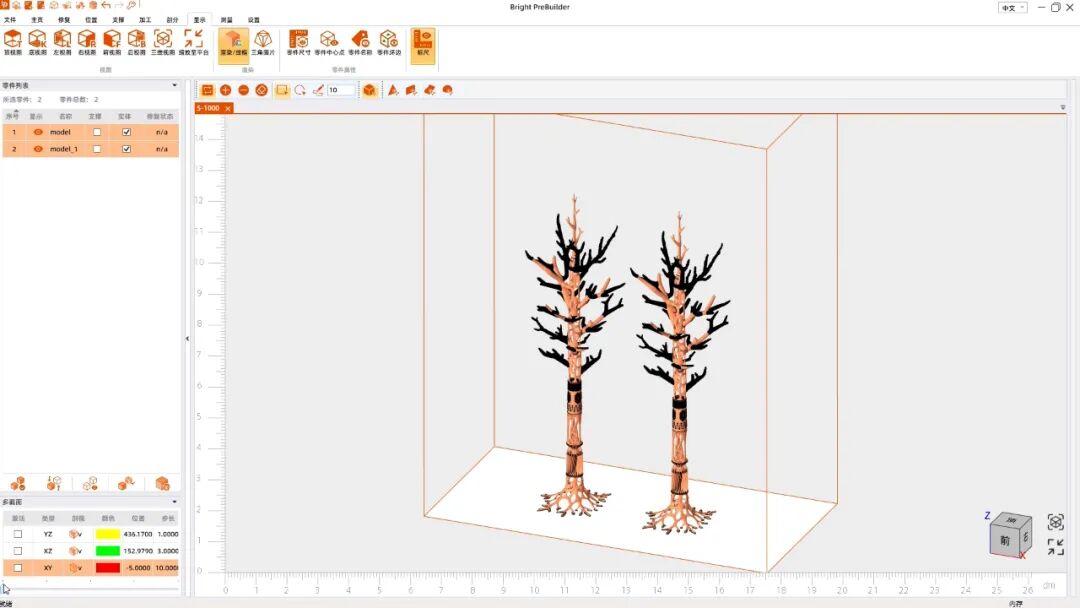1080x608 pixels.
Task: Select the triangle facets (三角面片) render mode
Action: (x=262, y=40)
